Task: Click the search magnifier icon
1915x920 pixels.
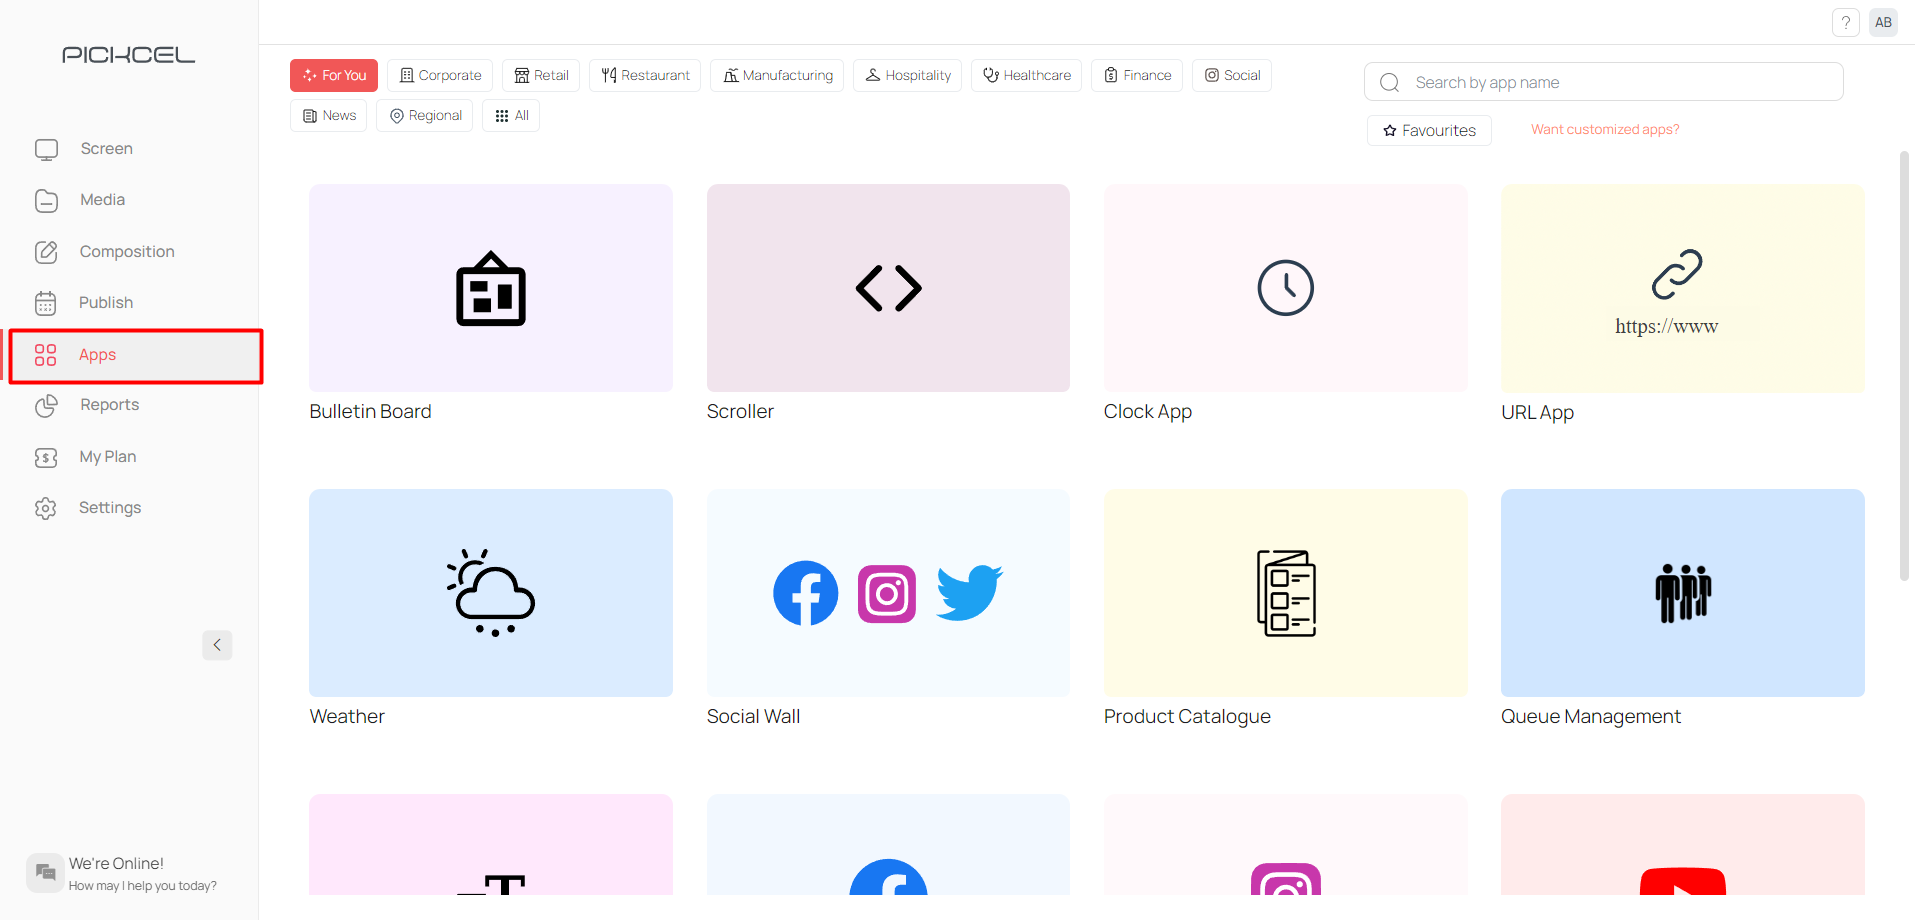Action: (x=1390, y=82)
